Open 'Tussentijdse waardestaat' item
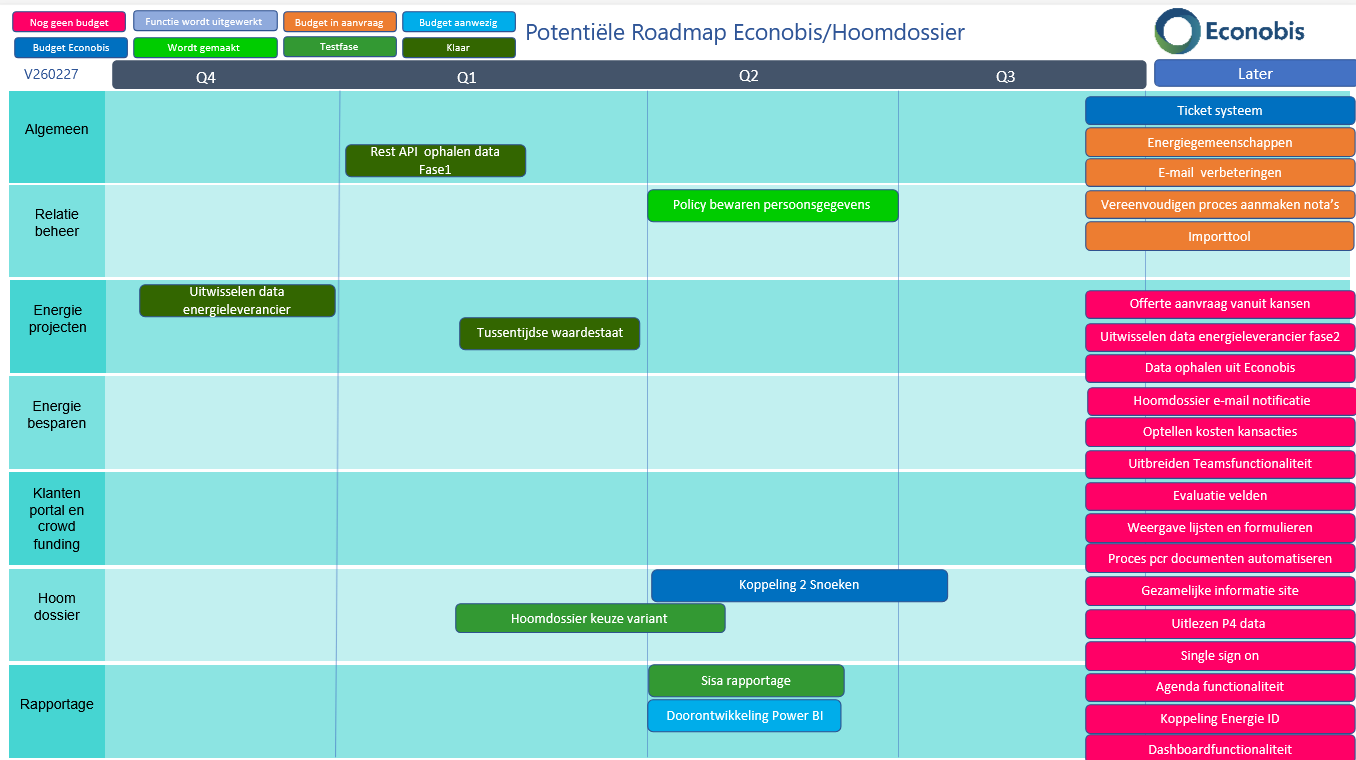 pos(549,334)
